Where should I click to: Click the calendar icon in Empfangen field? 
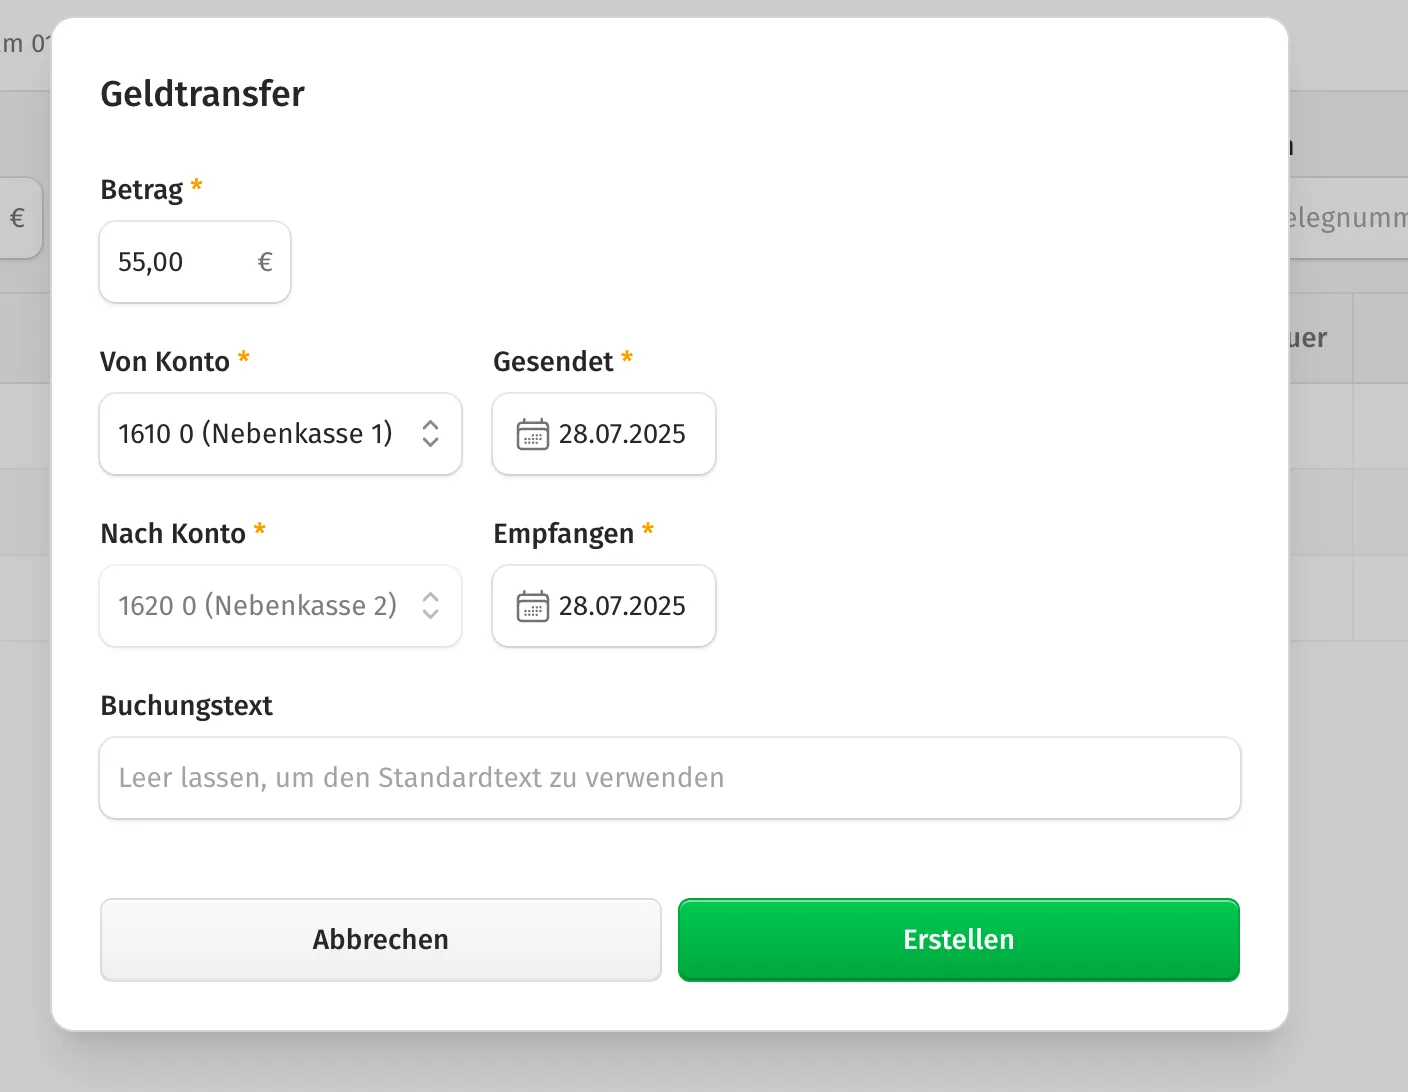pyautogui.click(x=532, y=606)
